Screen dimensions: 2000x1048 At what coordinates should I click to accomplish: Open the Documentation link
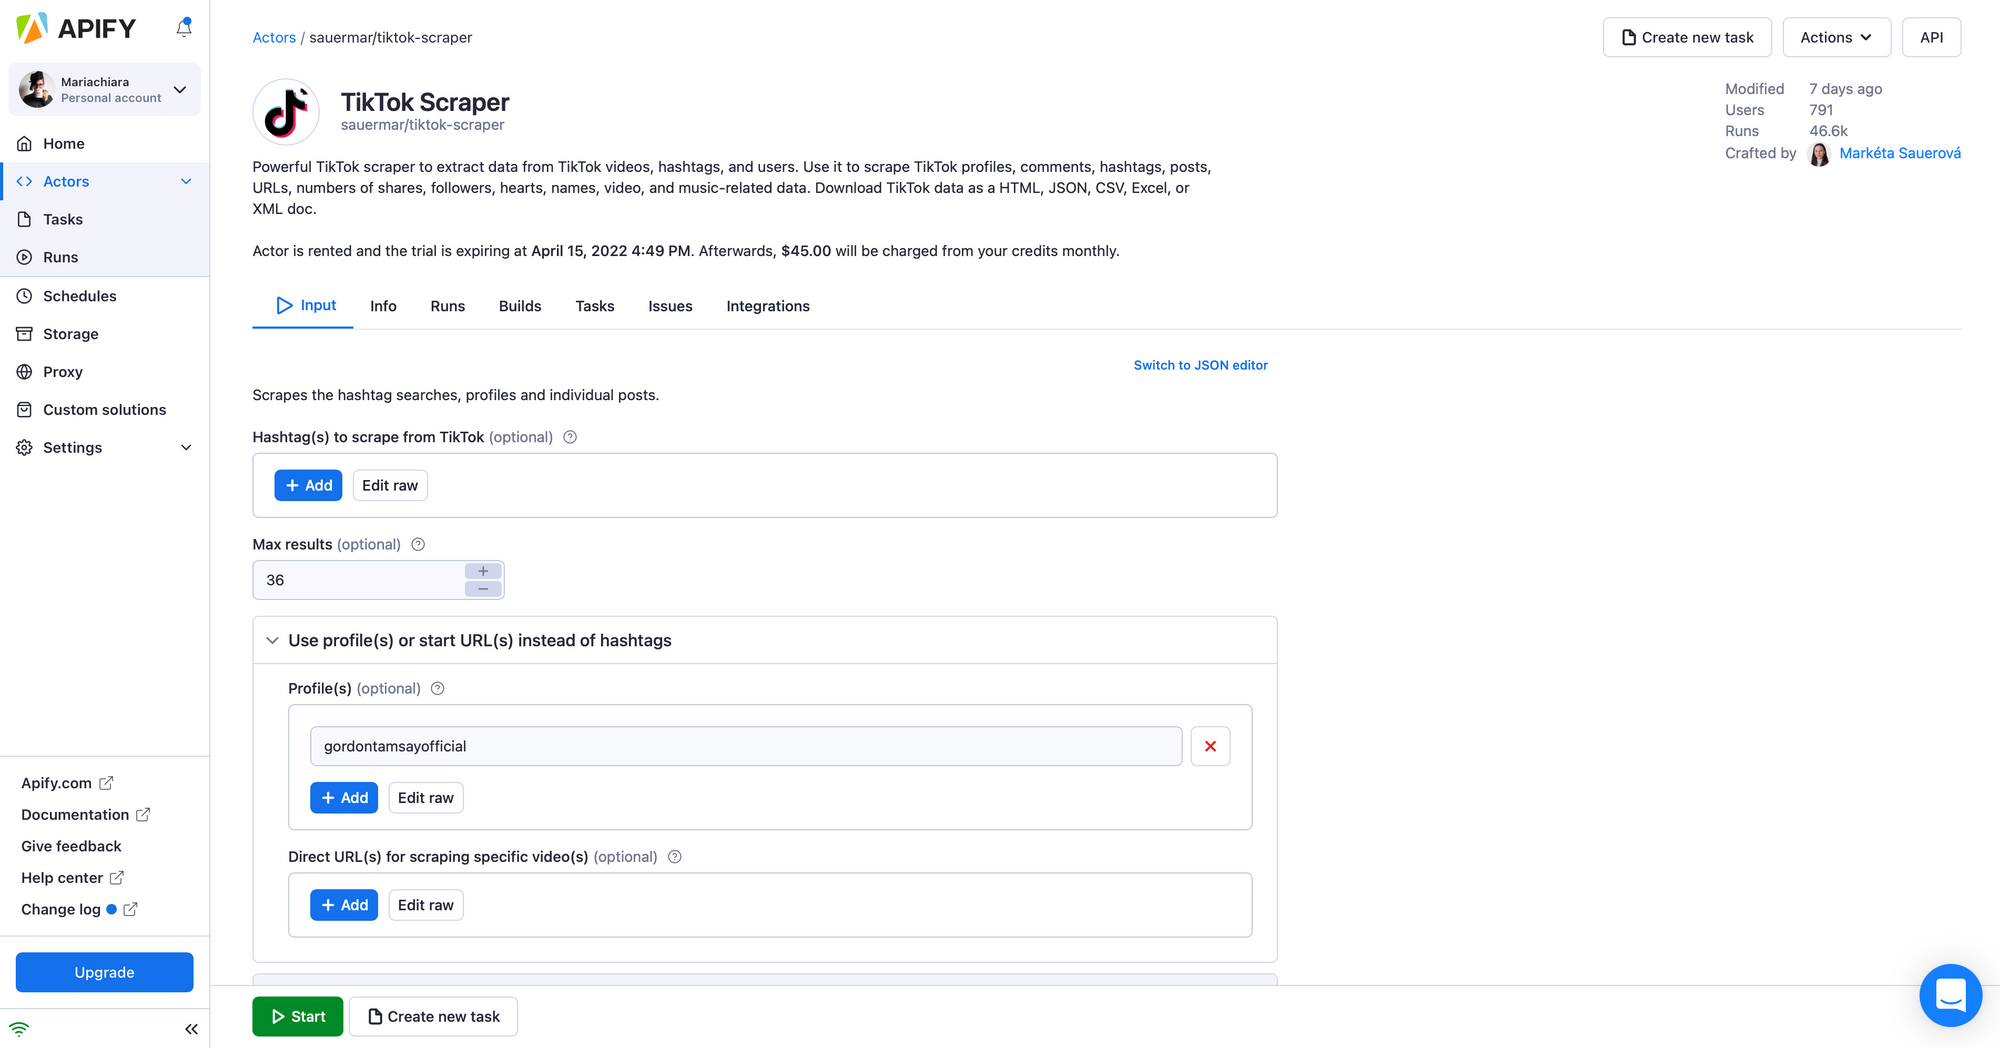tap(85, 815)
